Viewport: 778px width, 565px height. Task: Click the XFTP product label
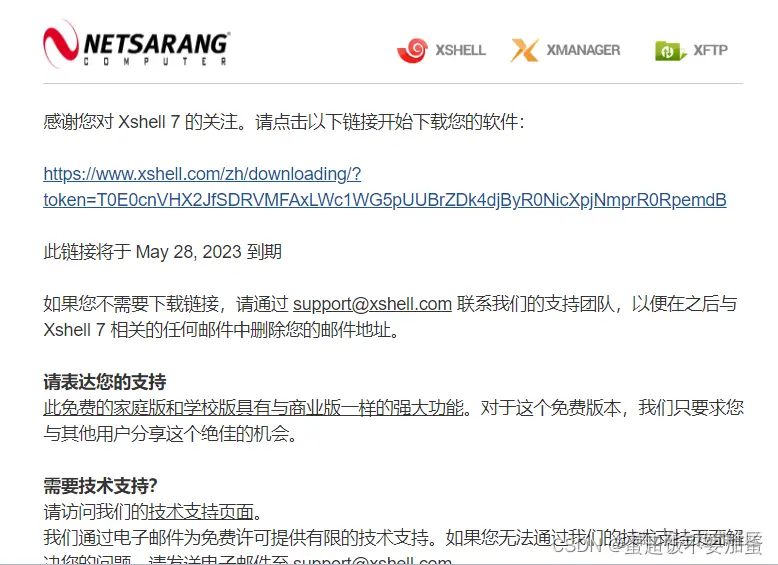(711, 50)
